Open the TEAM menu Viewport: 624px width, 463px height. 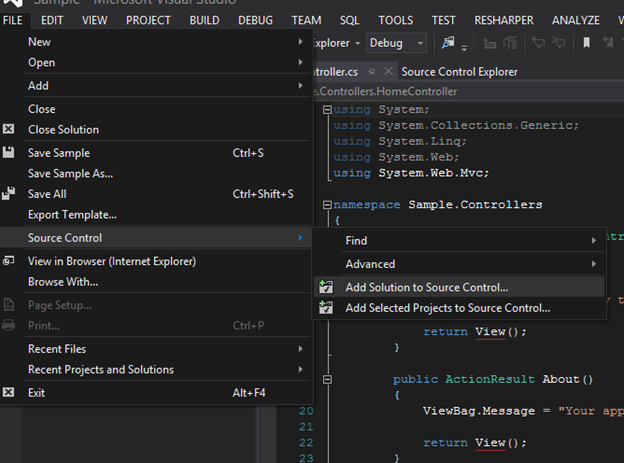306,20
